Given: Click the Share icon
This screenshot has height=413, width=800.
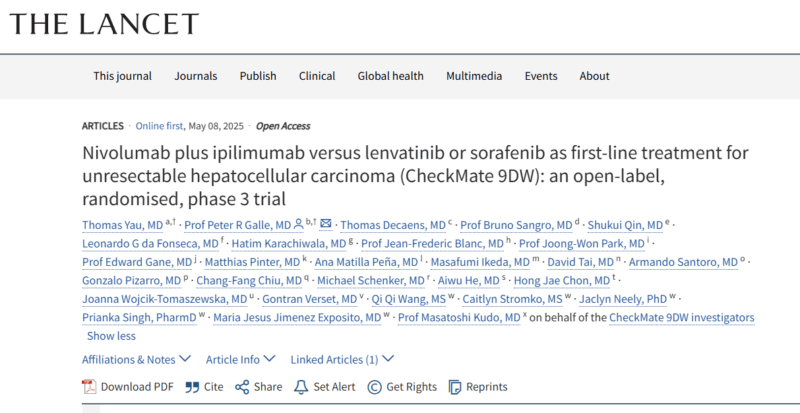Looking at the screenshot, I should click(x=242, y=386).
